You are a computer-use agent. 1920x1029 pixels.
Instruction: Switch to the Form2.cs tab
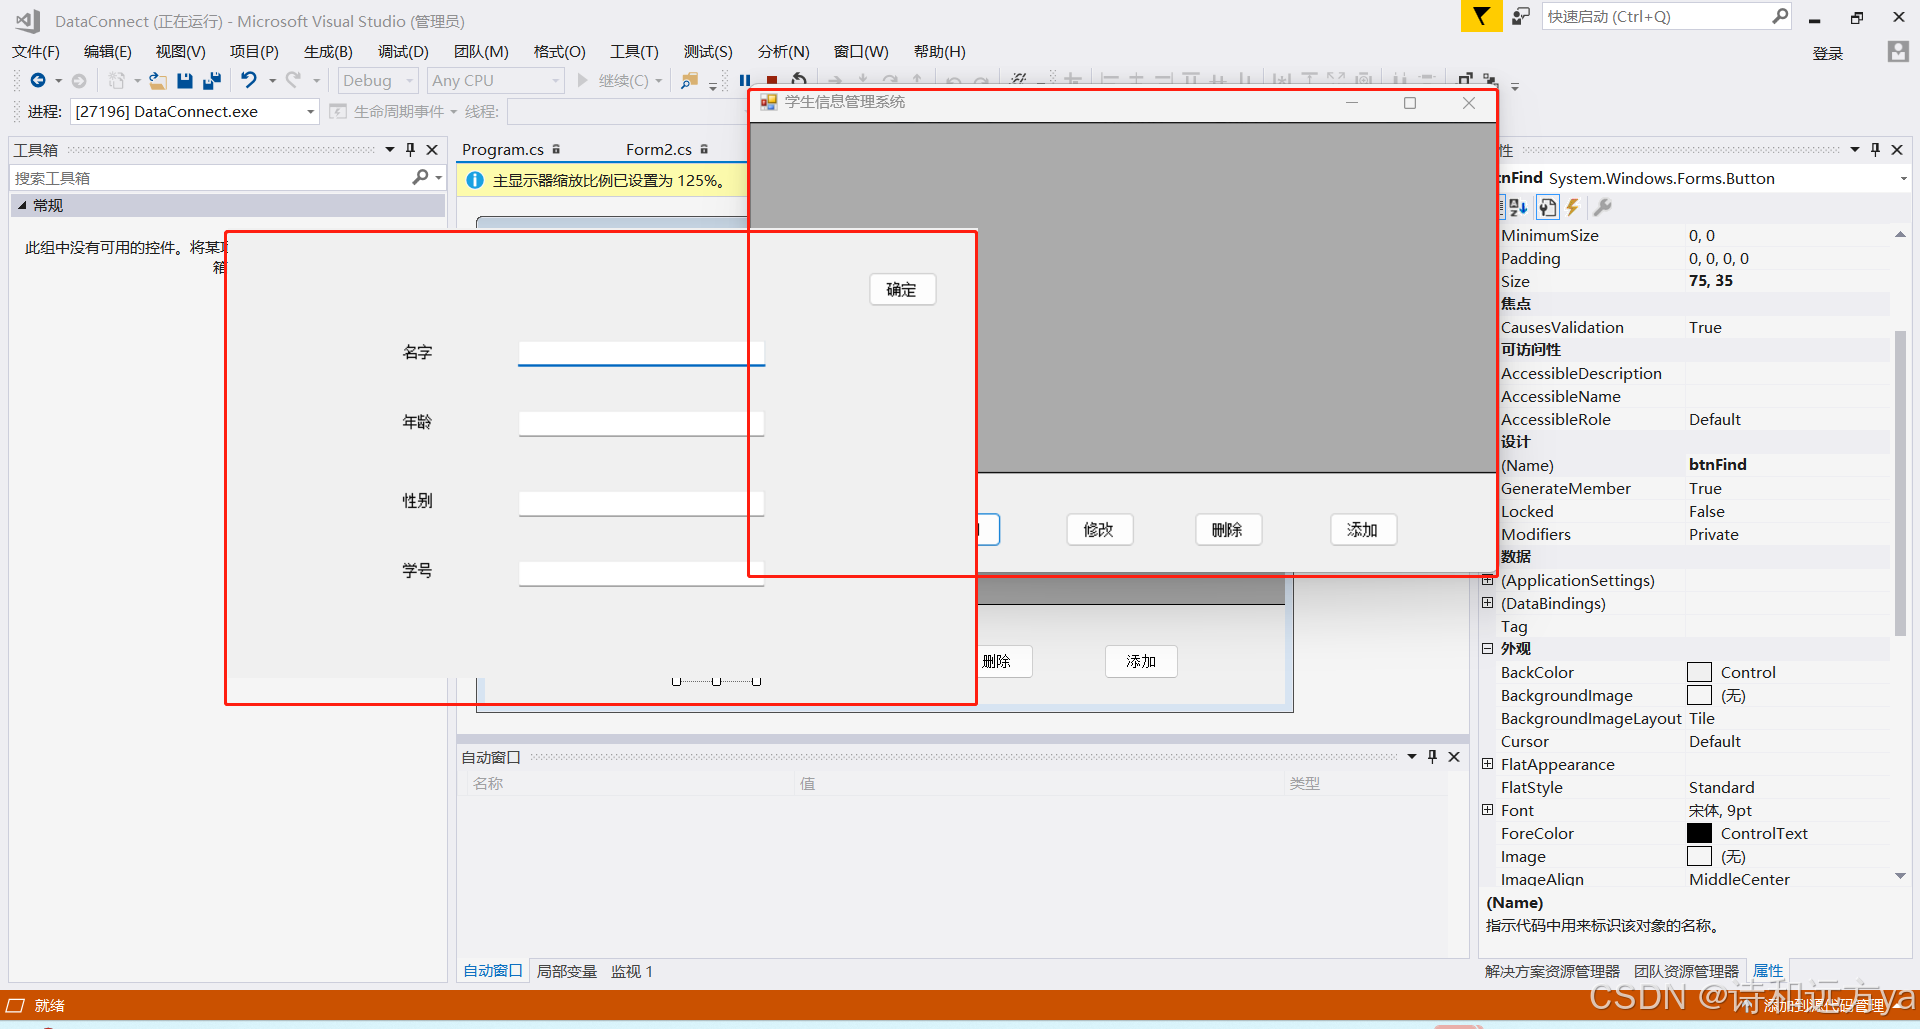(x=659, y=149)
